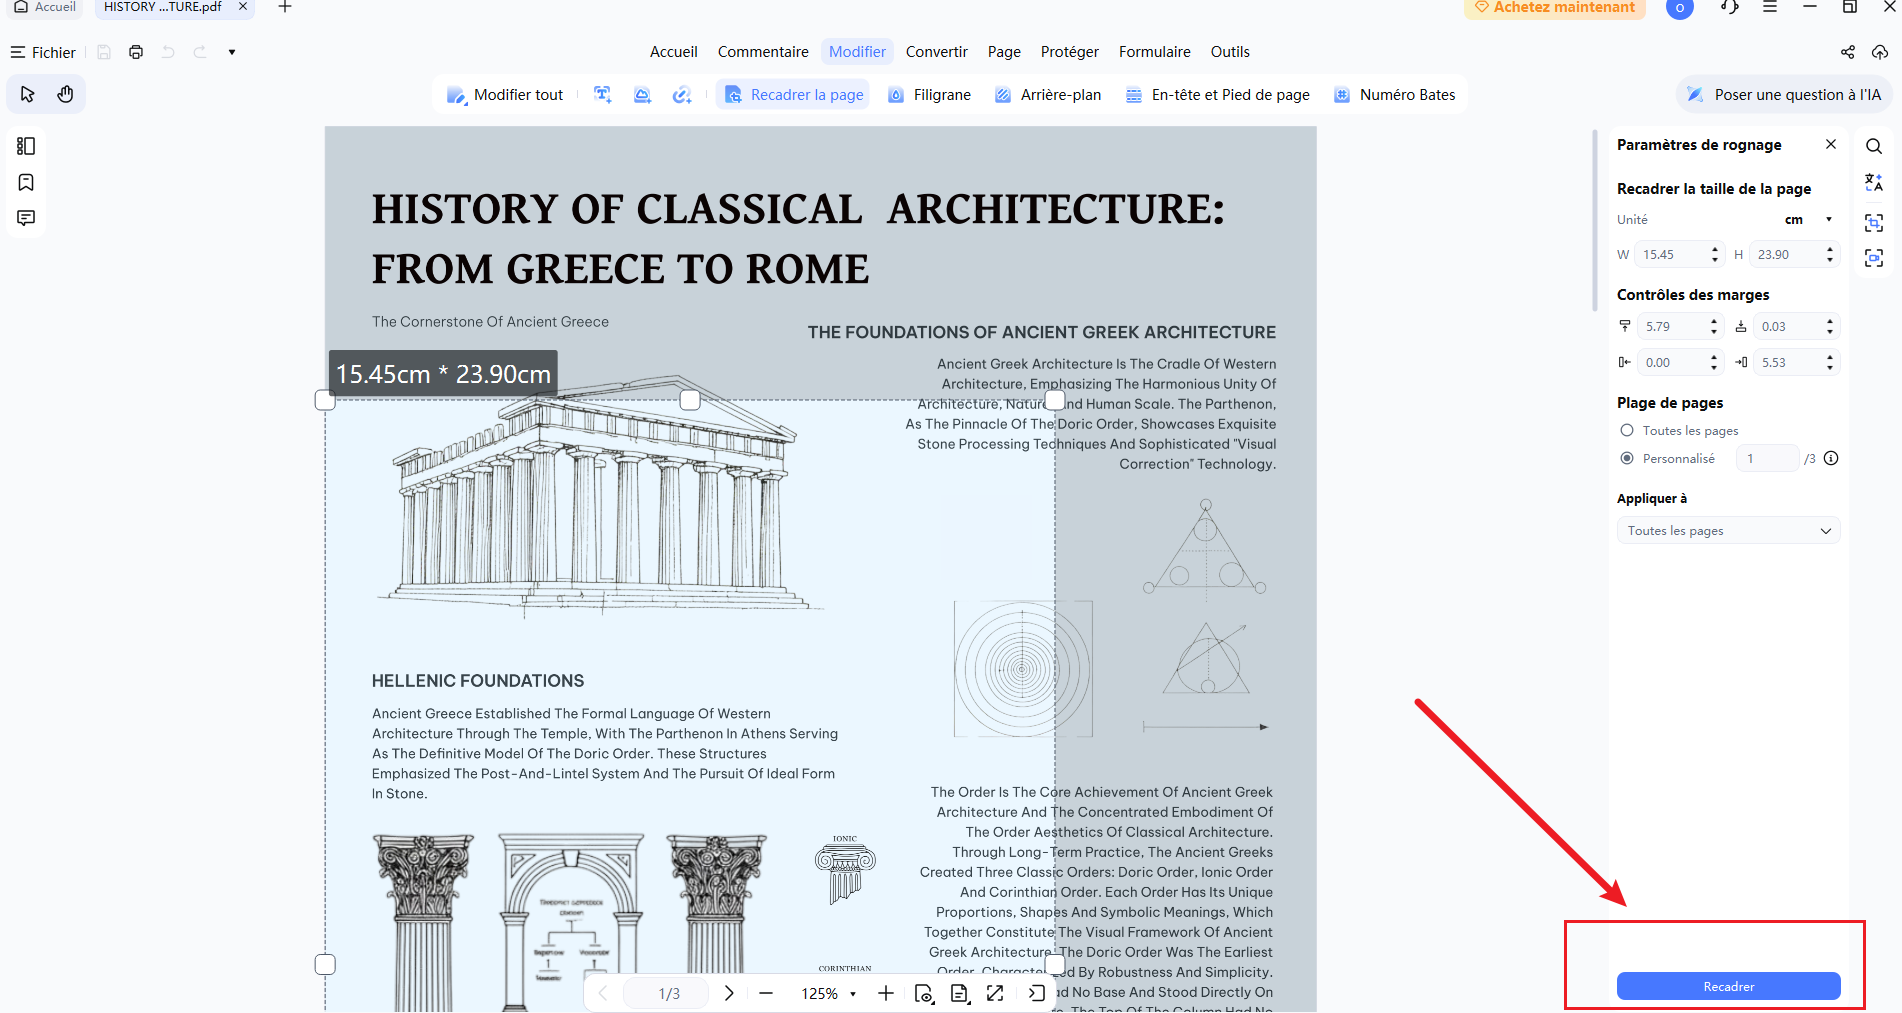Click the share icon at top right
The width and height of the screenshot is (1902, 1013).
pos(1848,52)
